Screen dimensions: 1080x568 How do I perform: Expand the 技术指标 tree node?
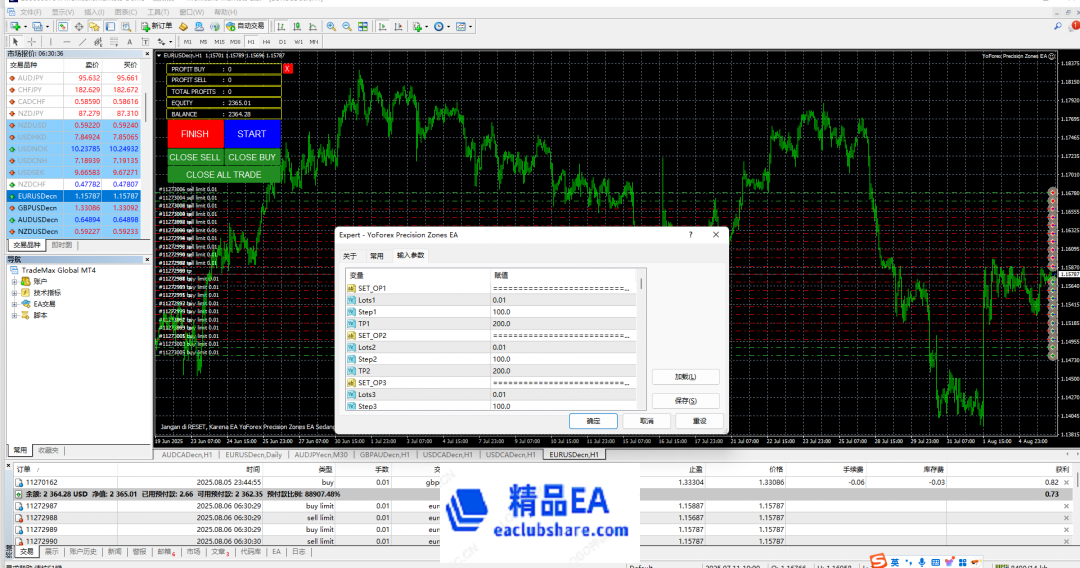[x=14, y=292]
